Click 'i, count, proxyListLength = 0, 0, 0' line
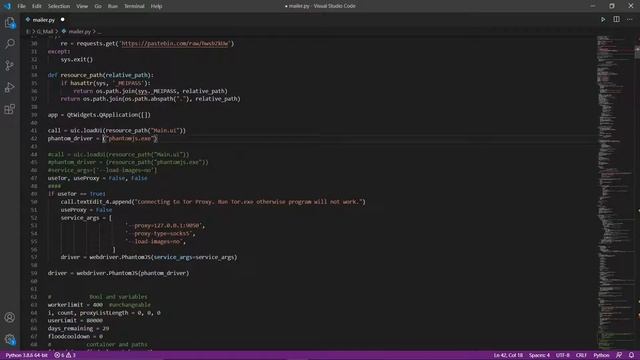This screenshot has height=360, width=640. [104, 313]
